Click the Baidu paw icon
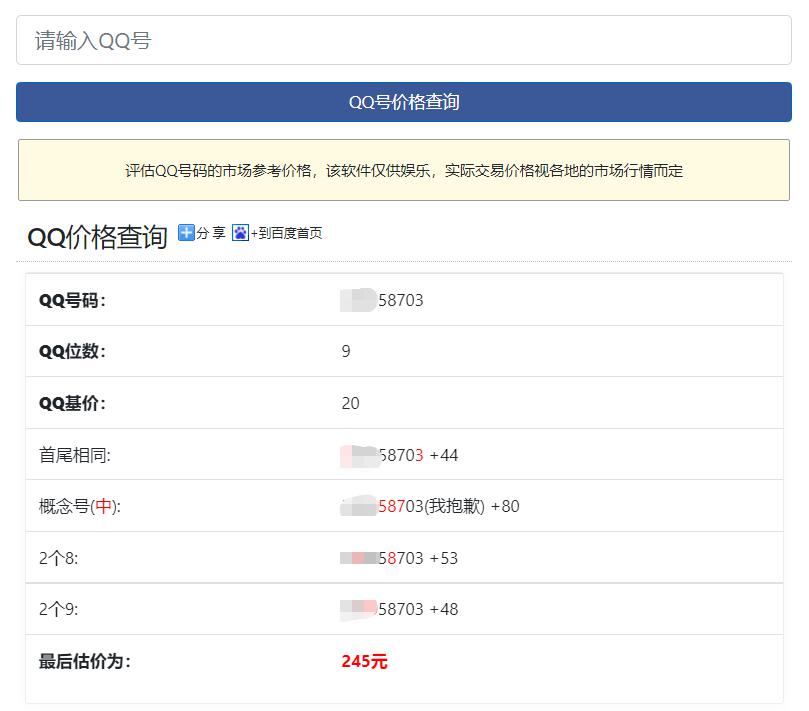 [x=240, y=233]
